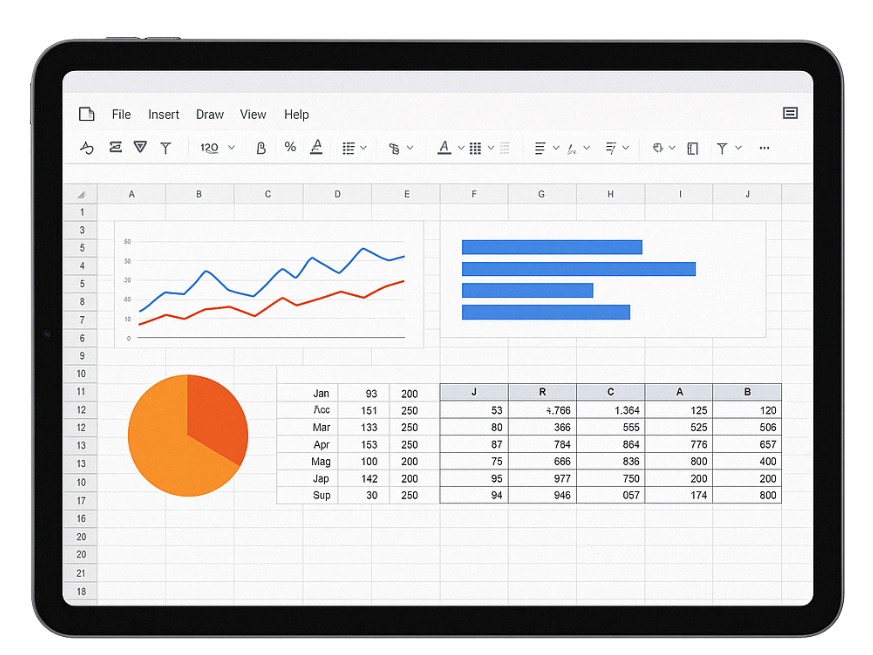Click the document icon left of File

[87, 114]
